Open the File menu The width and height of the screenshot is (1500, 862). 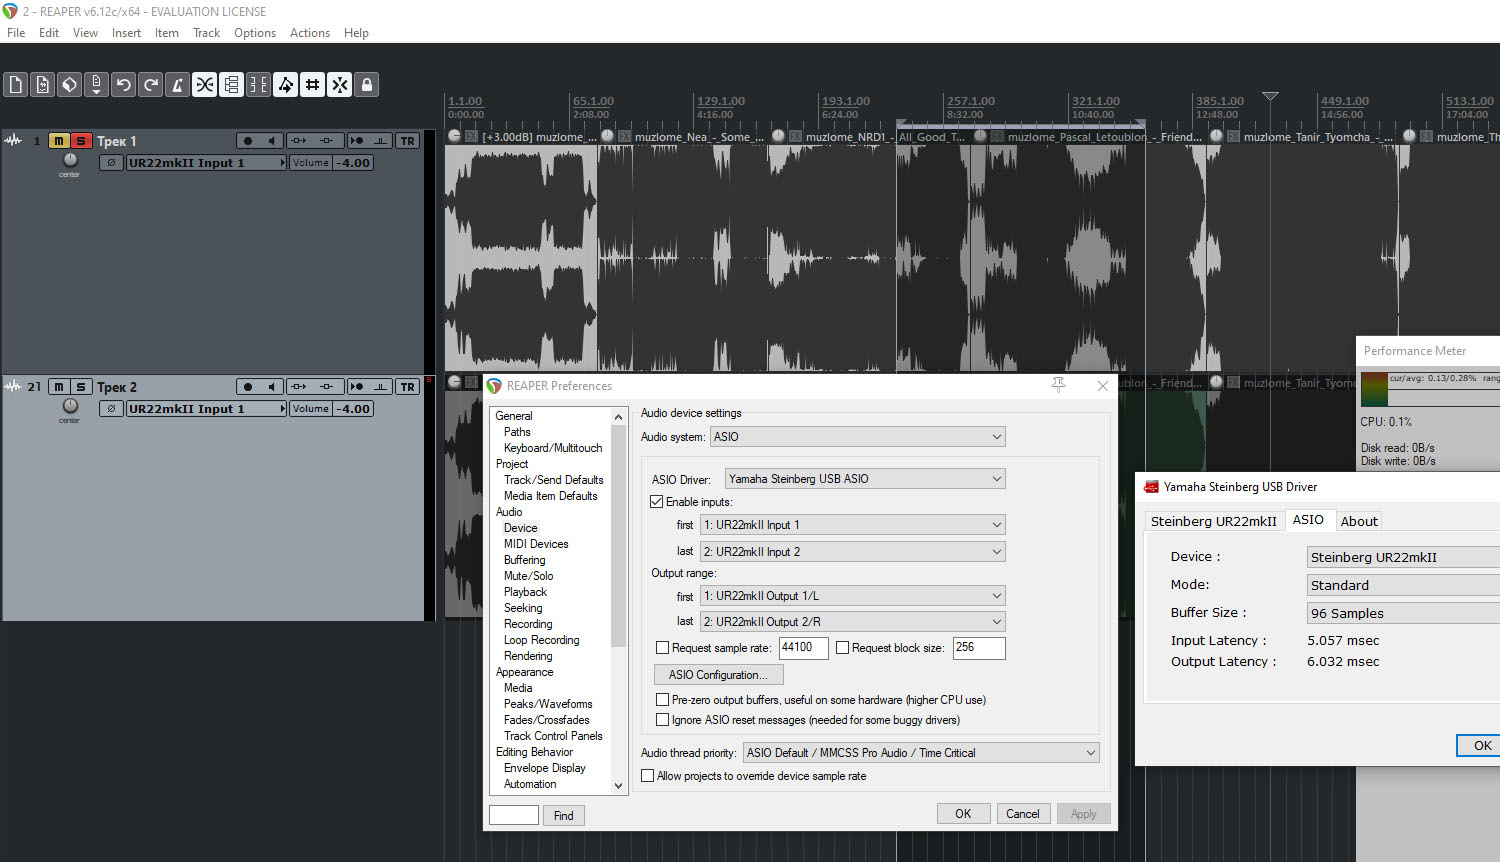coord(16,33)
